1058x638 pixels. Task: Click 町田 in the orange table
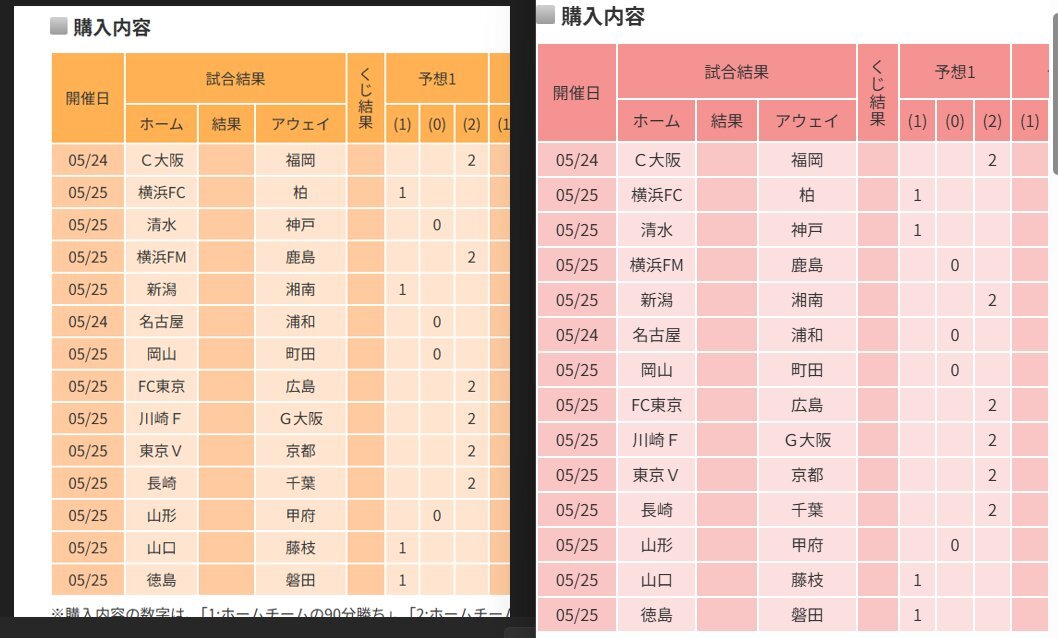tap(300, 355)
